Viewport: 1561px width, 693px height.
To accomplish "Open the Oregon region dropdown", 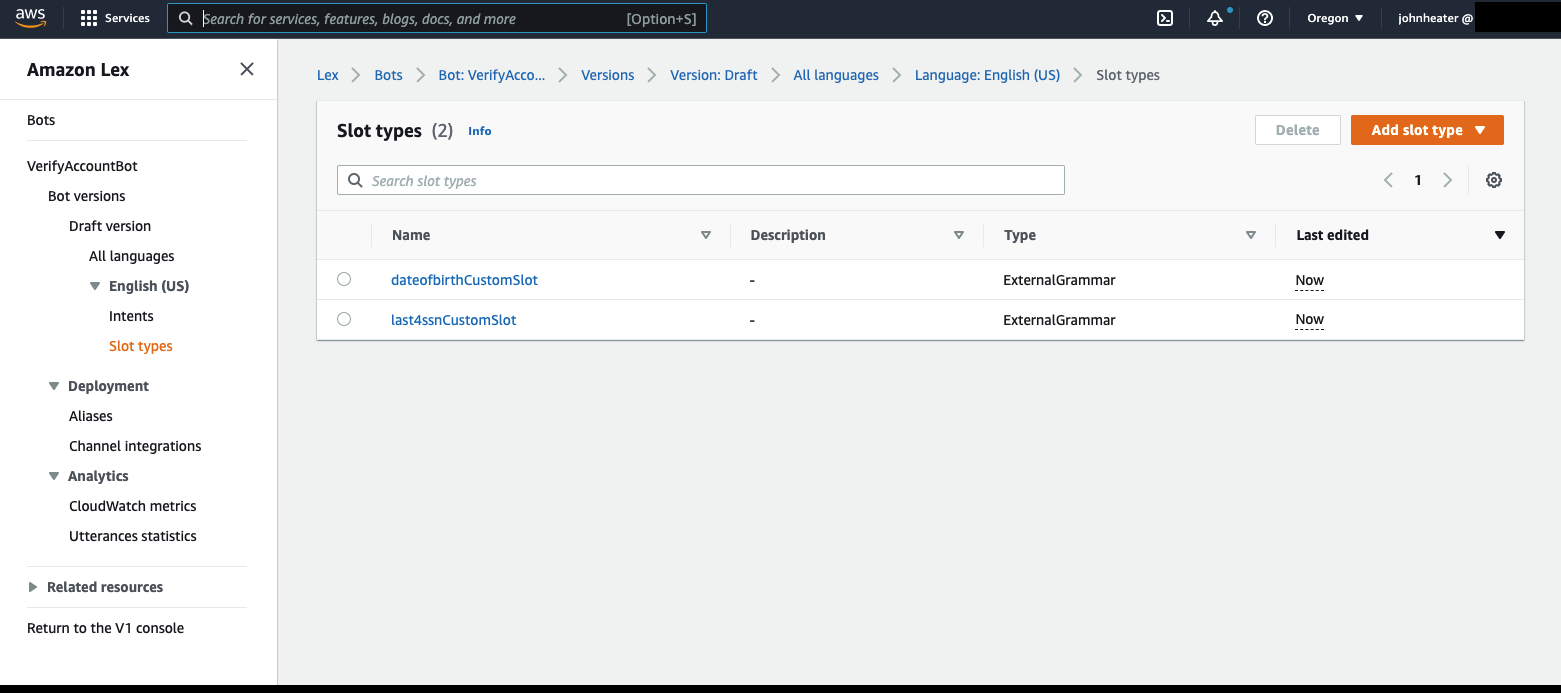I will (1335, 18).
